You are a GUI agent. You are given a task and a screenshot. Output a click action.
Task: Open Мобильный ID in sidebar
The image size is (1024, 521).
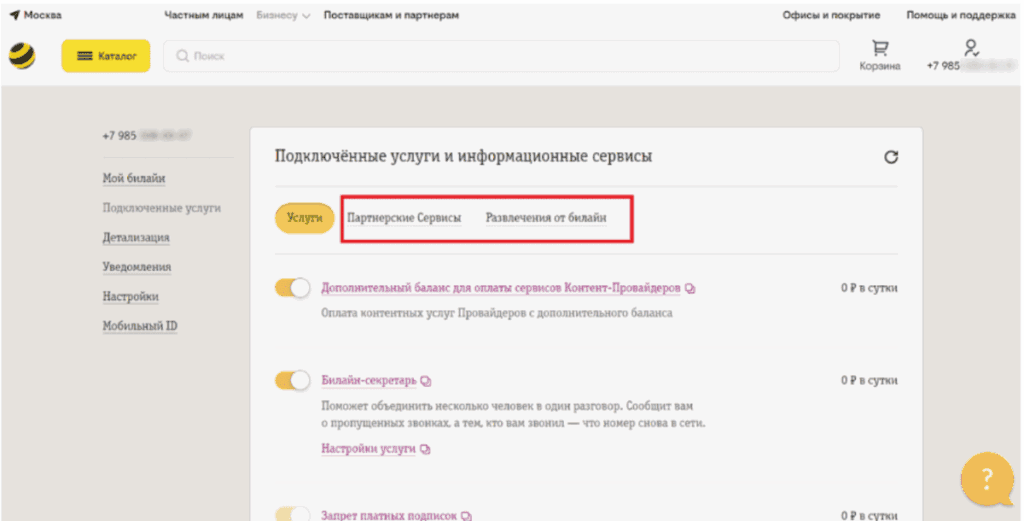coord(140,326)
